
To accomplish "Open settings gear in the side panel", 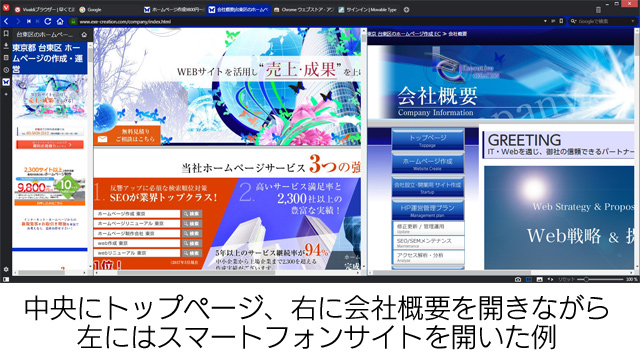I will pyautogui.click(x=6, y=269).
